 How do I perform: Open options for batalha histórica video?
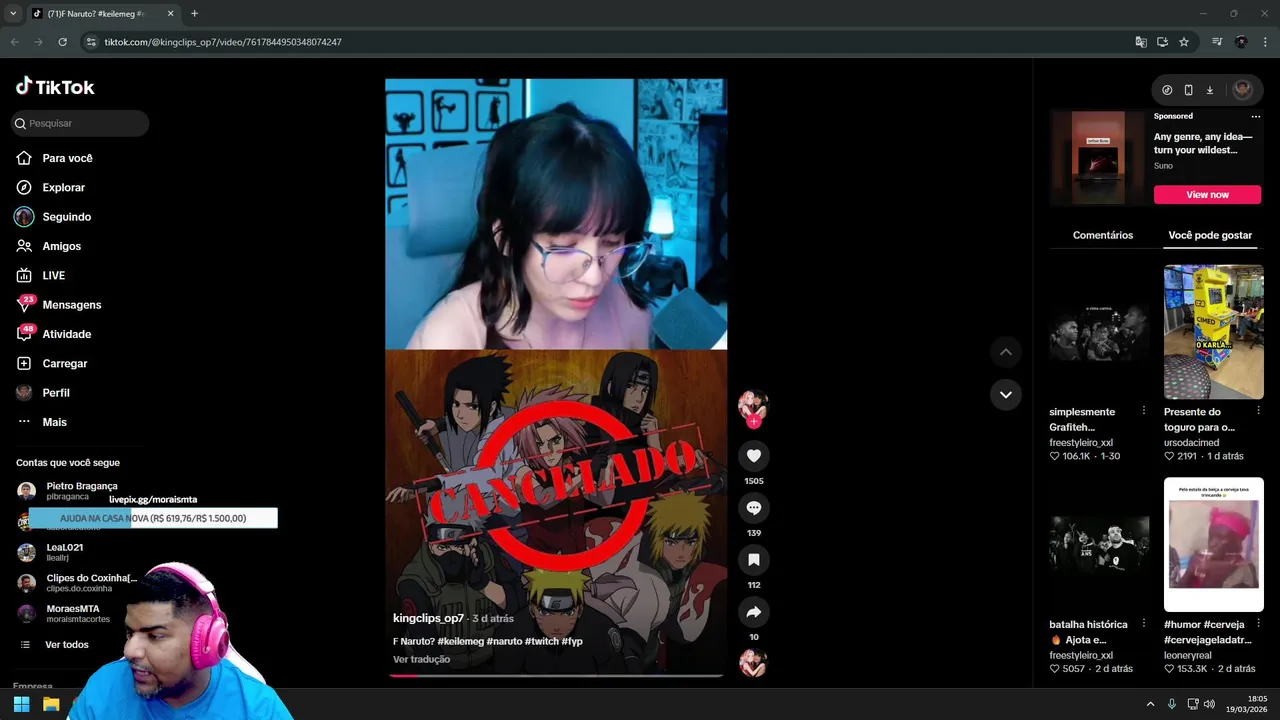pos(1143,624)
